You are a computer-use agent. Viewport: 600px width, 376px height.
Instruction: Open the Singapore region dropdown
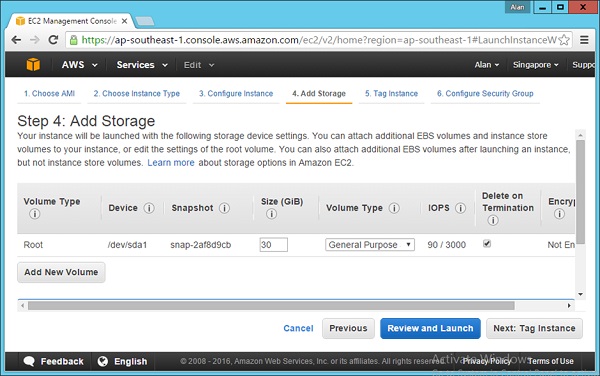535,65
